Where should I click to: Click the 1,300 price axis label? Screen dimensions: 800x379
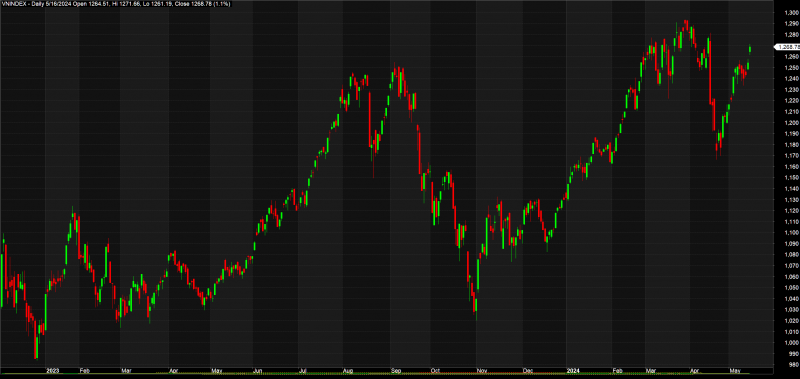[792, 13]
